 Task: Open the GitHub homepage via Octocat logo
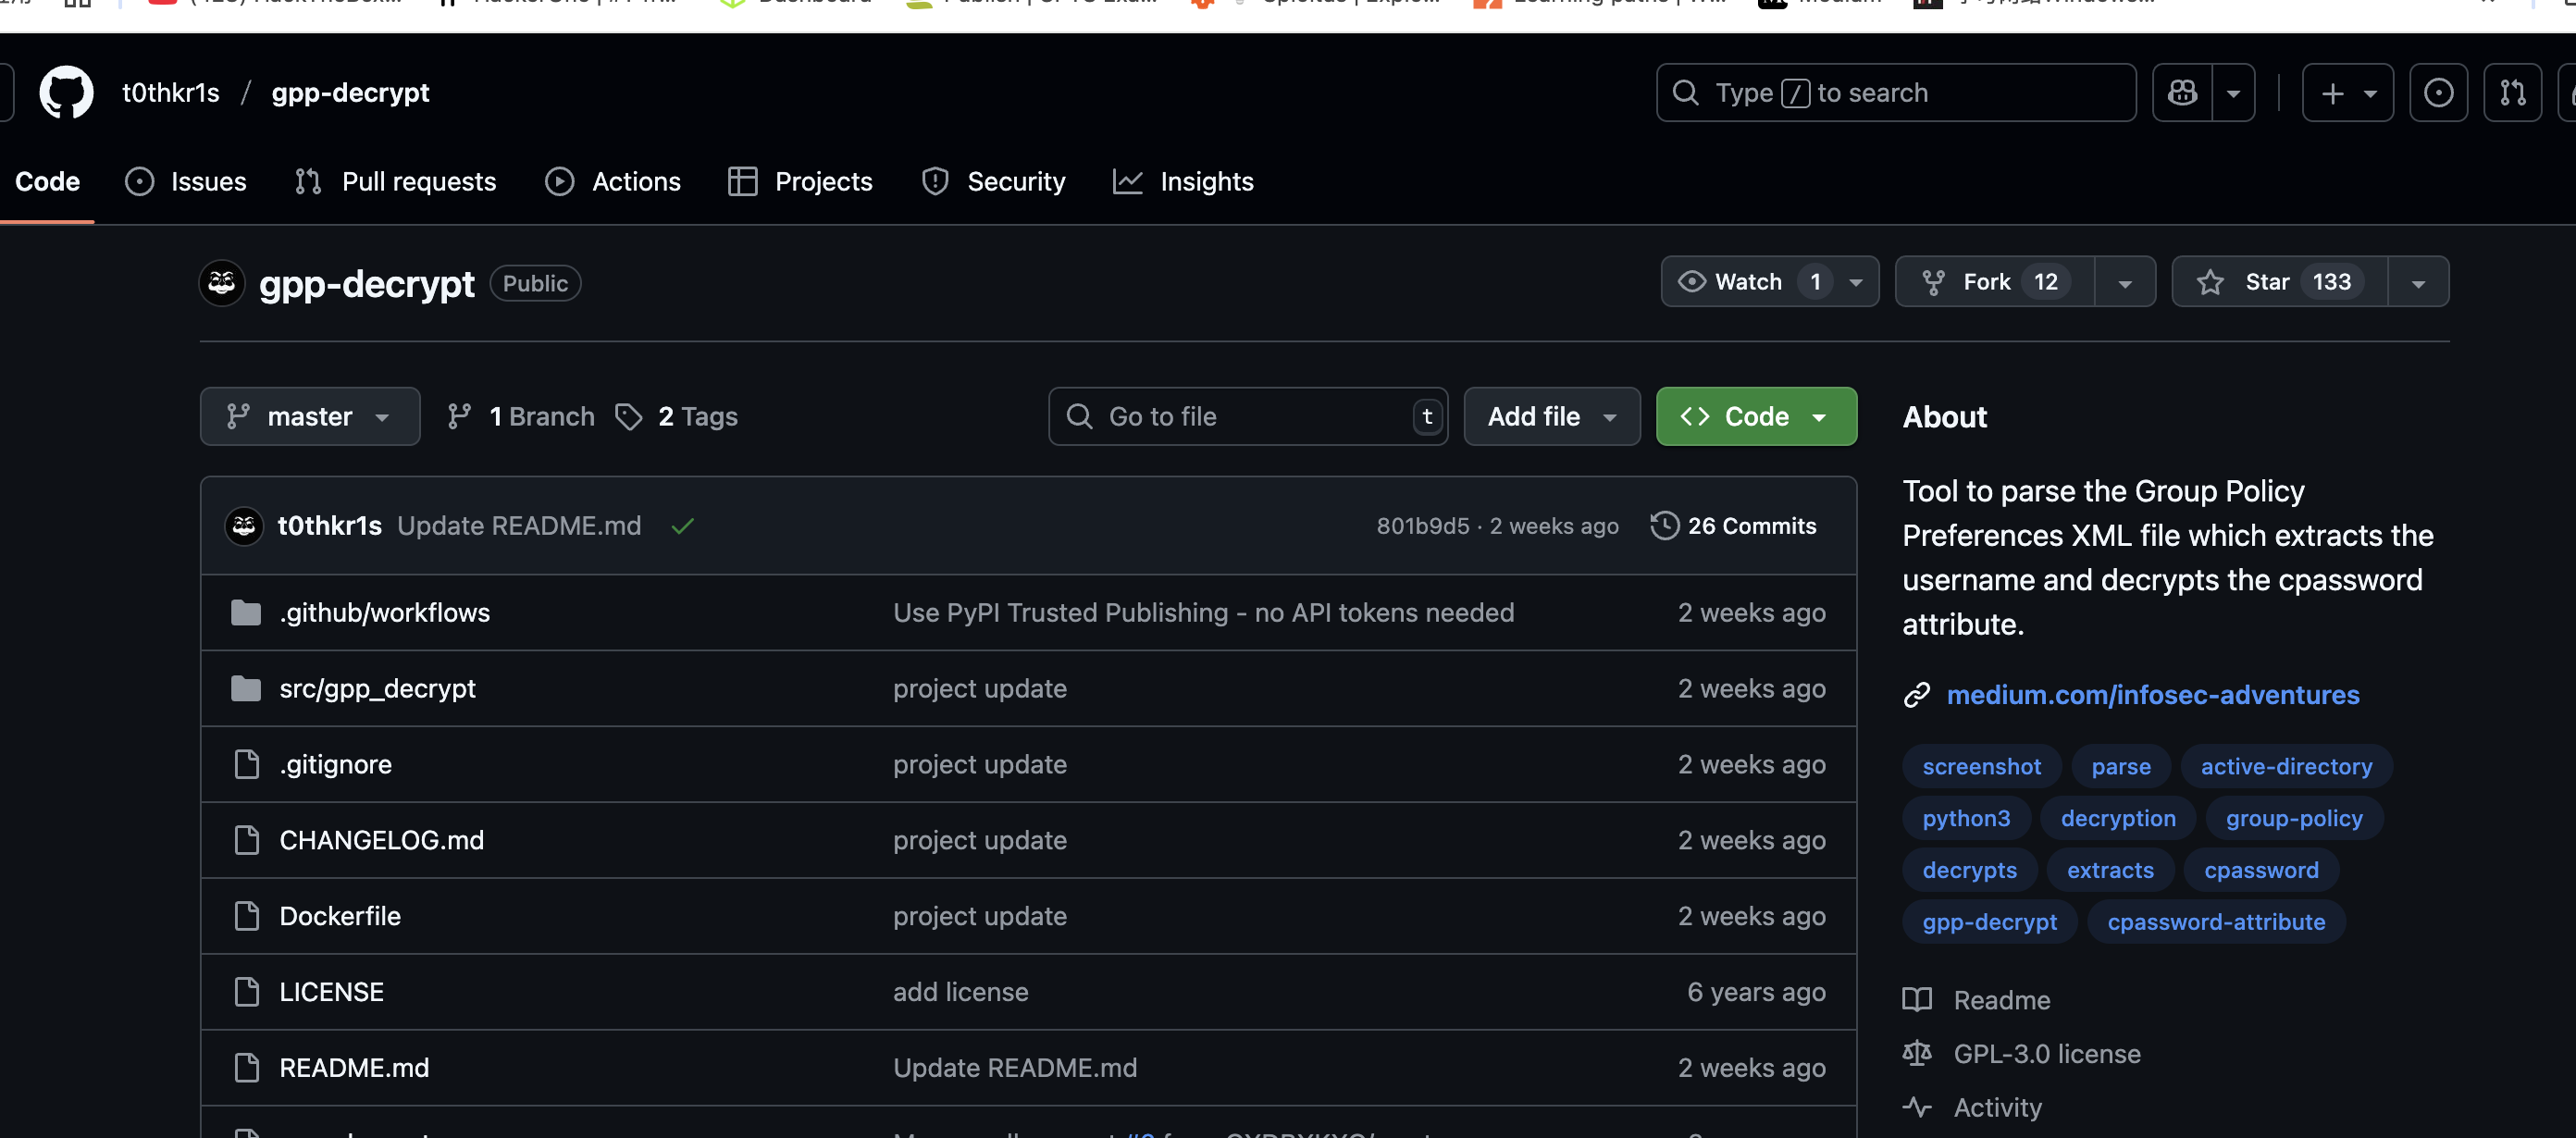66,93
